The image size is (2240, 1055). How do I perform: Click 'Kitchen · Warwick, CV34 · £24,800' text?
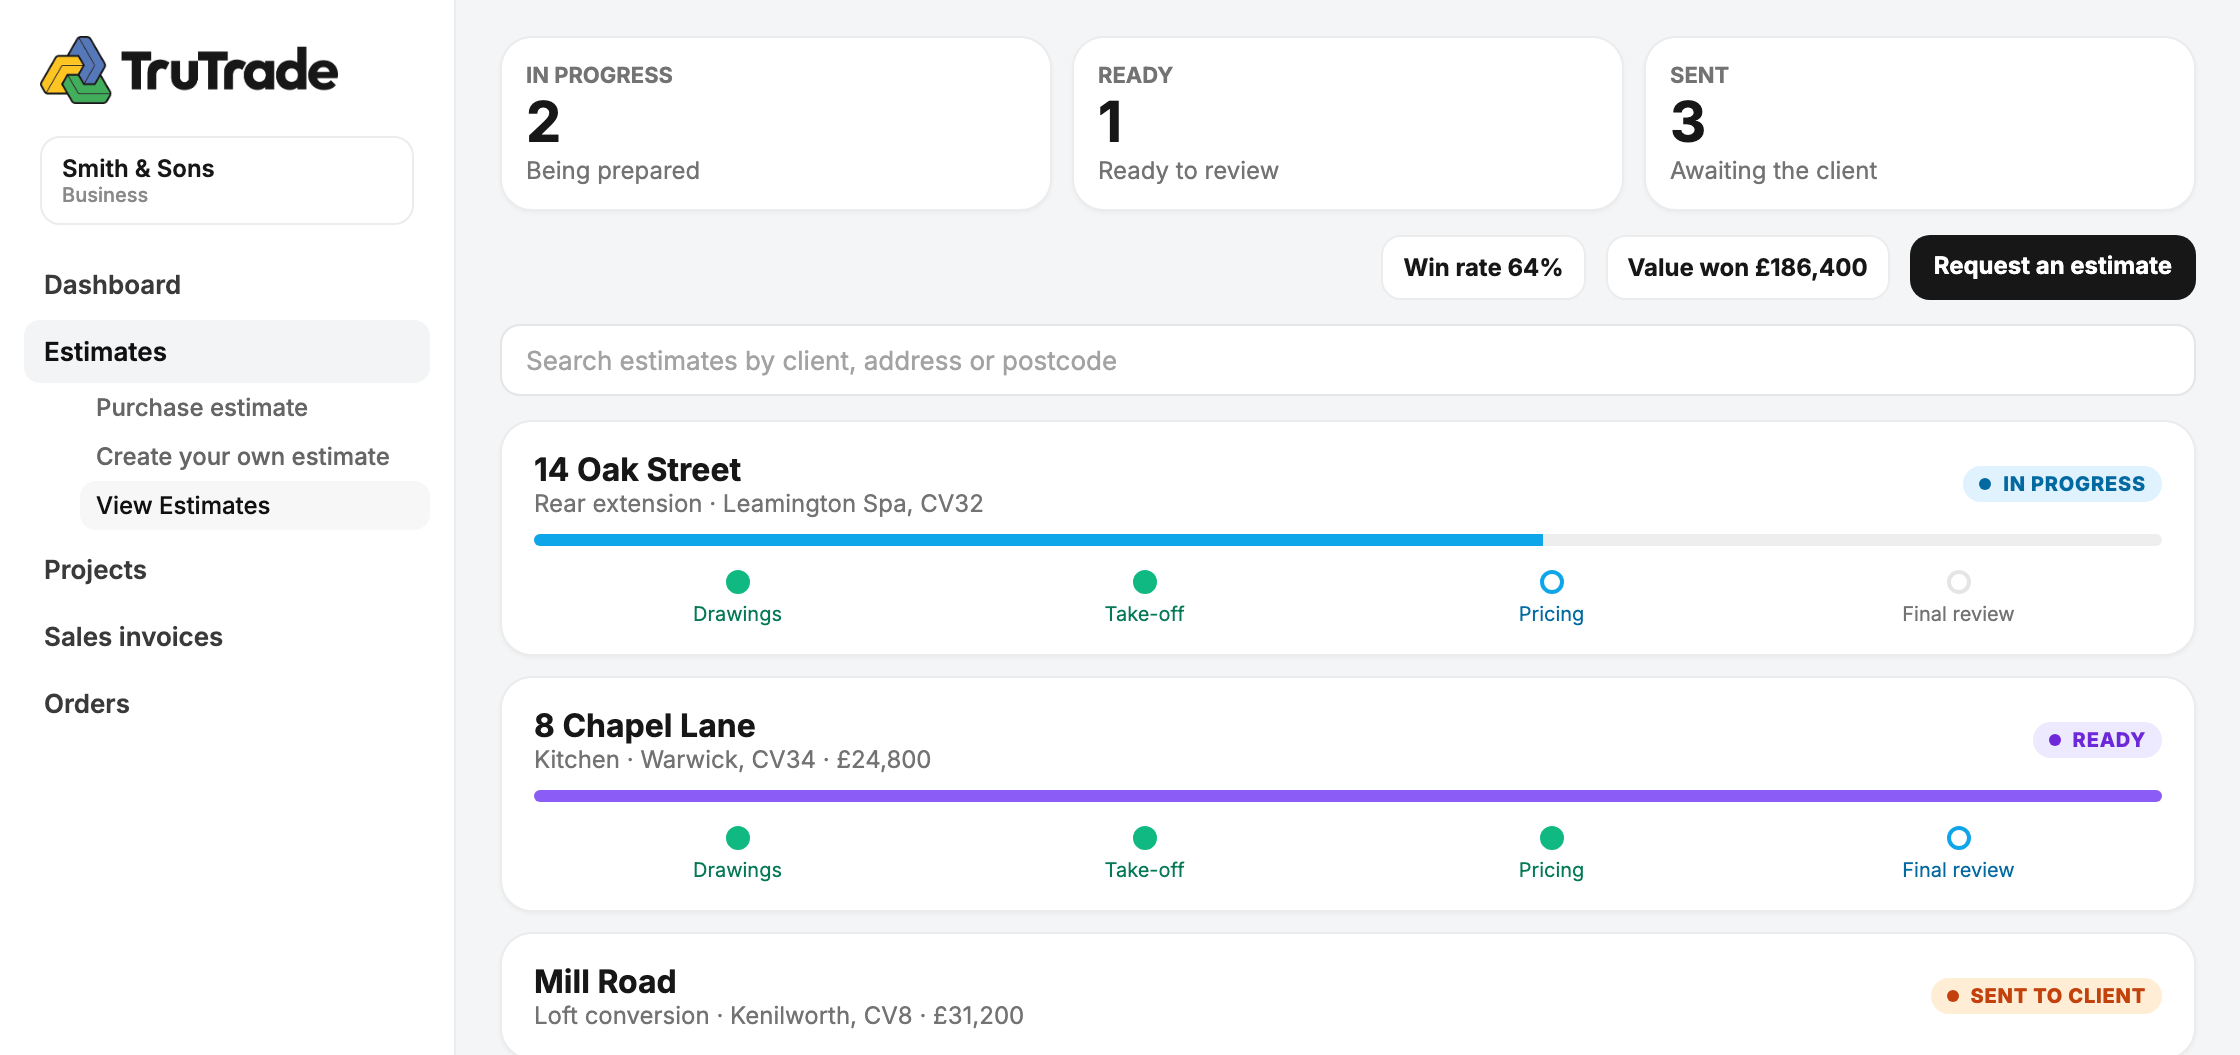pos(732,760)
